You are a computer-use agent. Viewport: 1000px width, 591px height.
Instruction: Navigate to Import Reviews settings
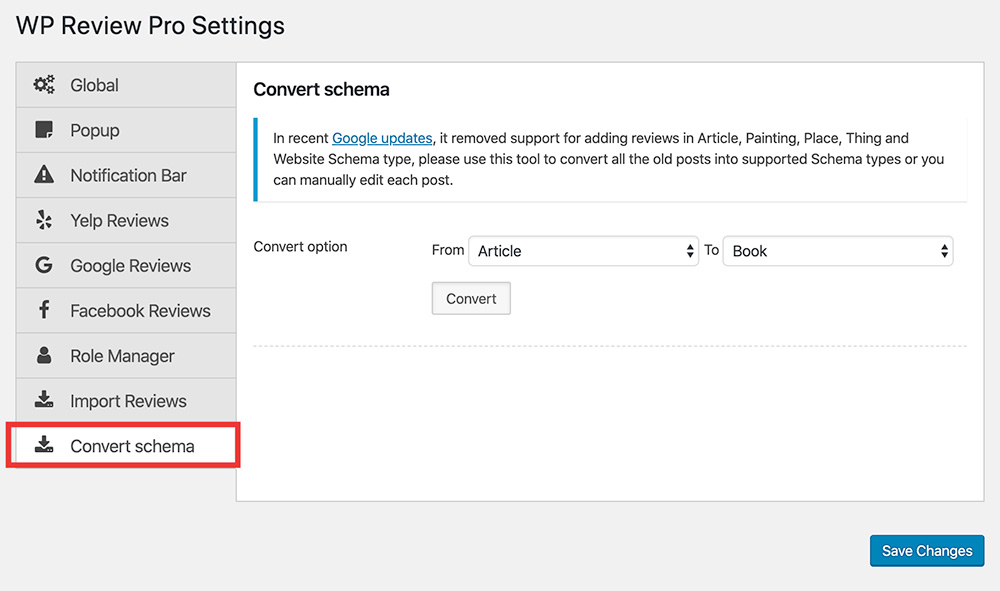[128, 400]
